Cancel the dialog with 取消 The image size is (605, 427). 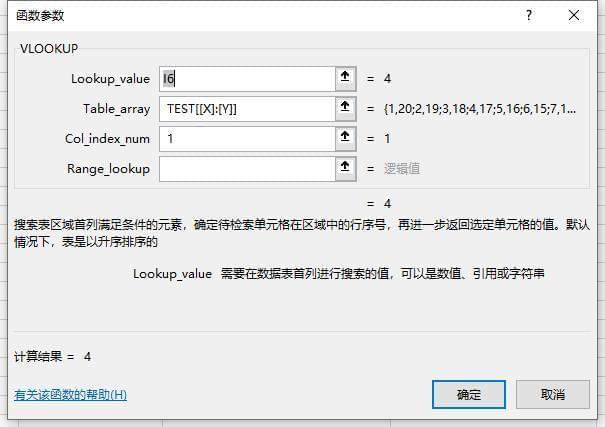pos(553,394)
